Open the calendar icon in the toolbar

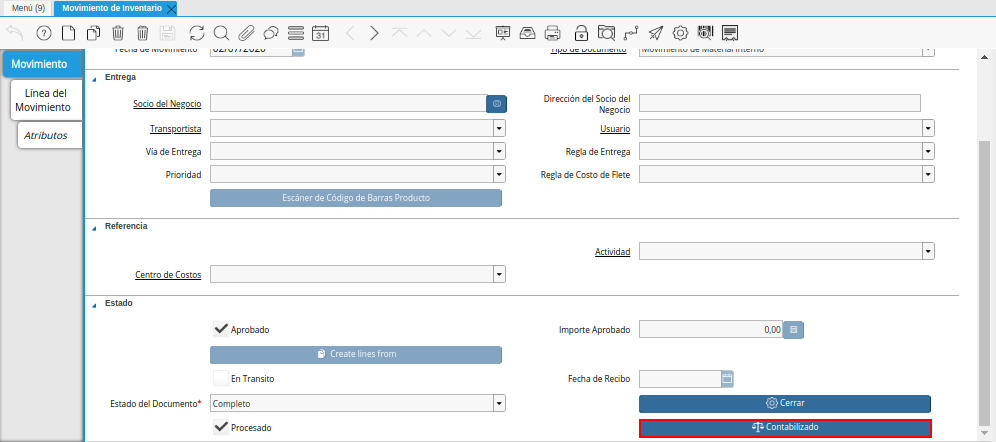pos(321,33)
